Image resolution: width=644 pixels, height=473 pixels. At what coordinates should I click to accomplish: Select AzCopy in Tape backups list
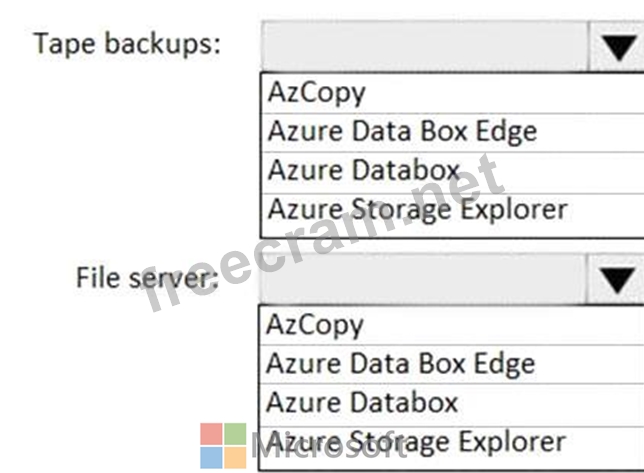point(316,93)
